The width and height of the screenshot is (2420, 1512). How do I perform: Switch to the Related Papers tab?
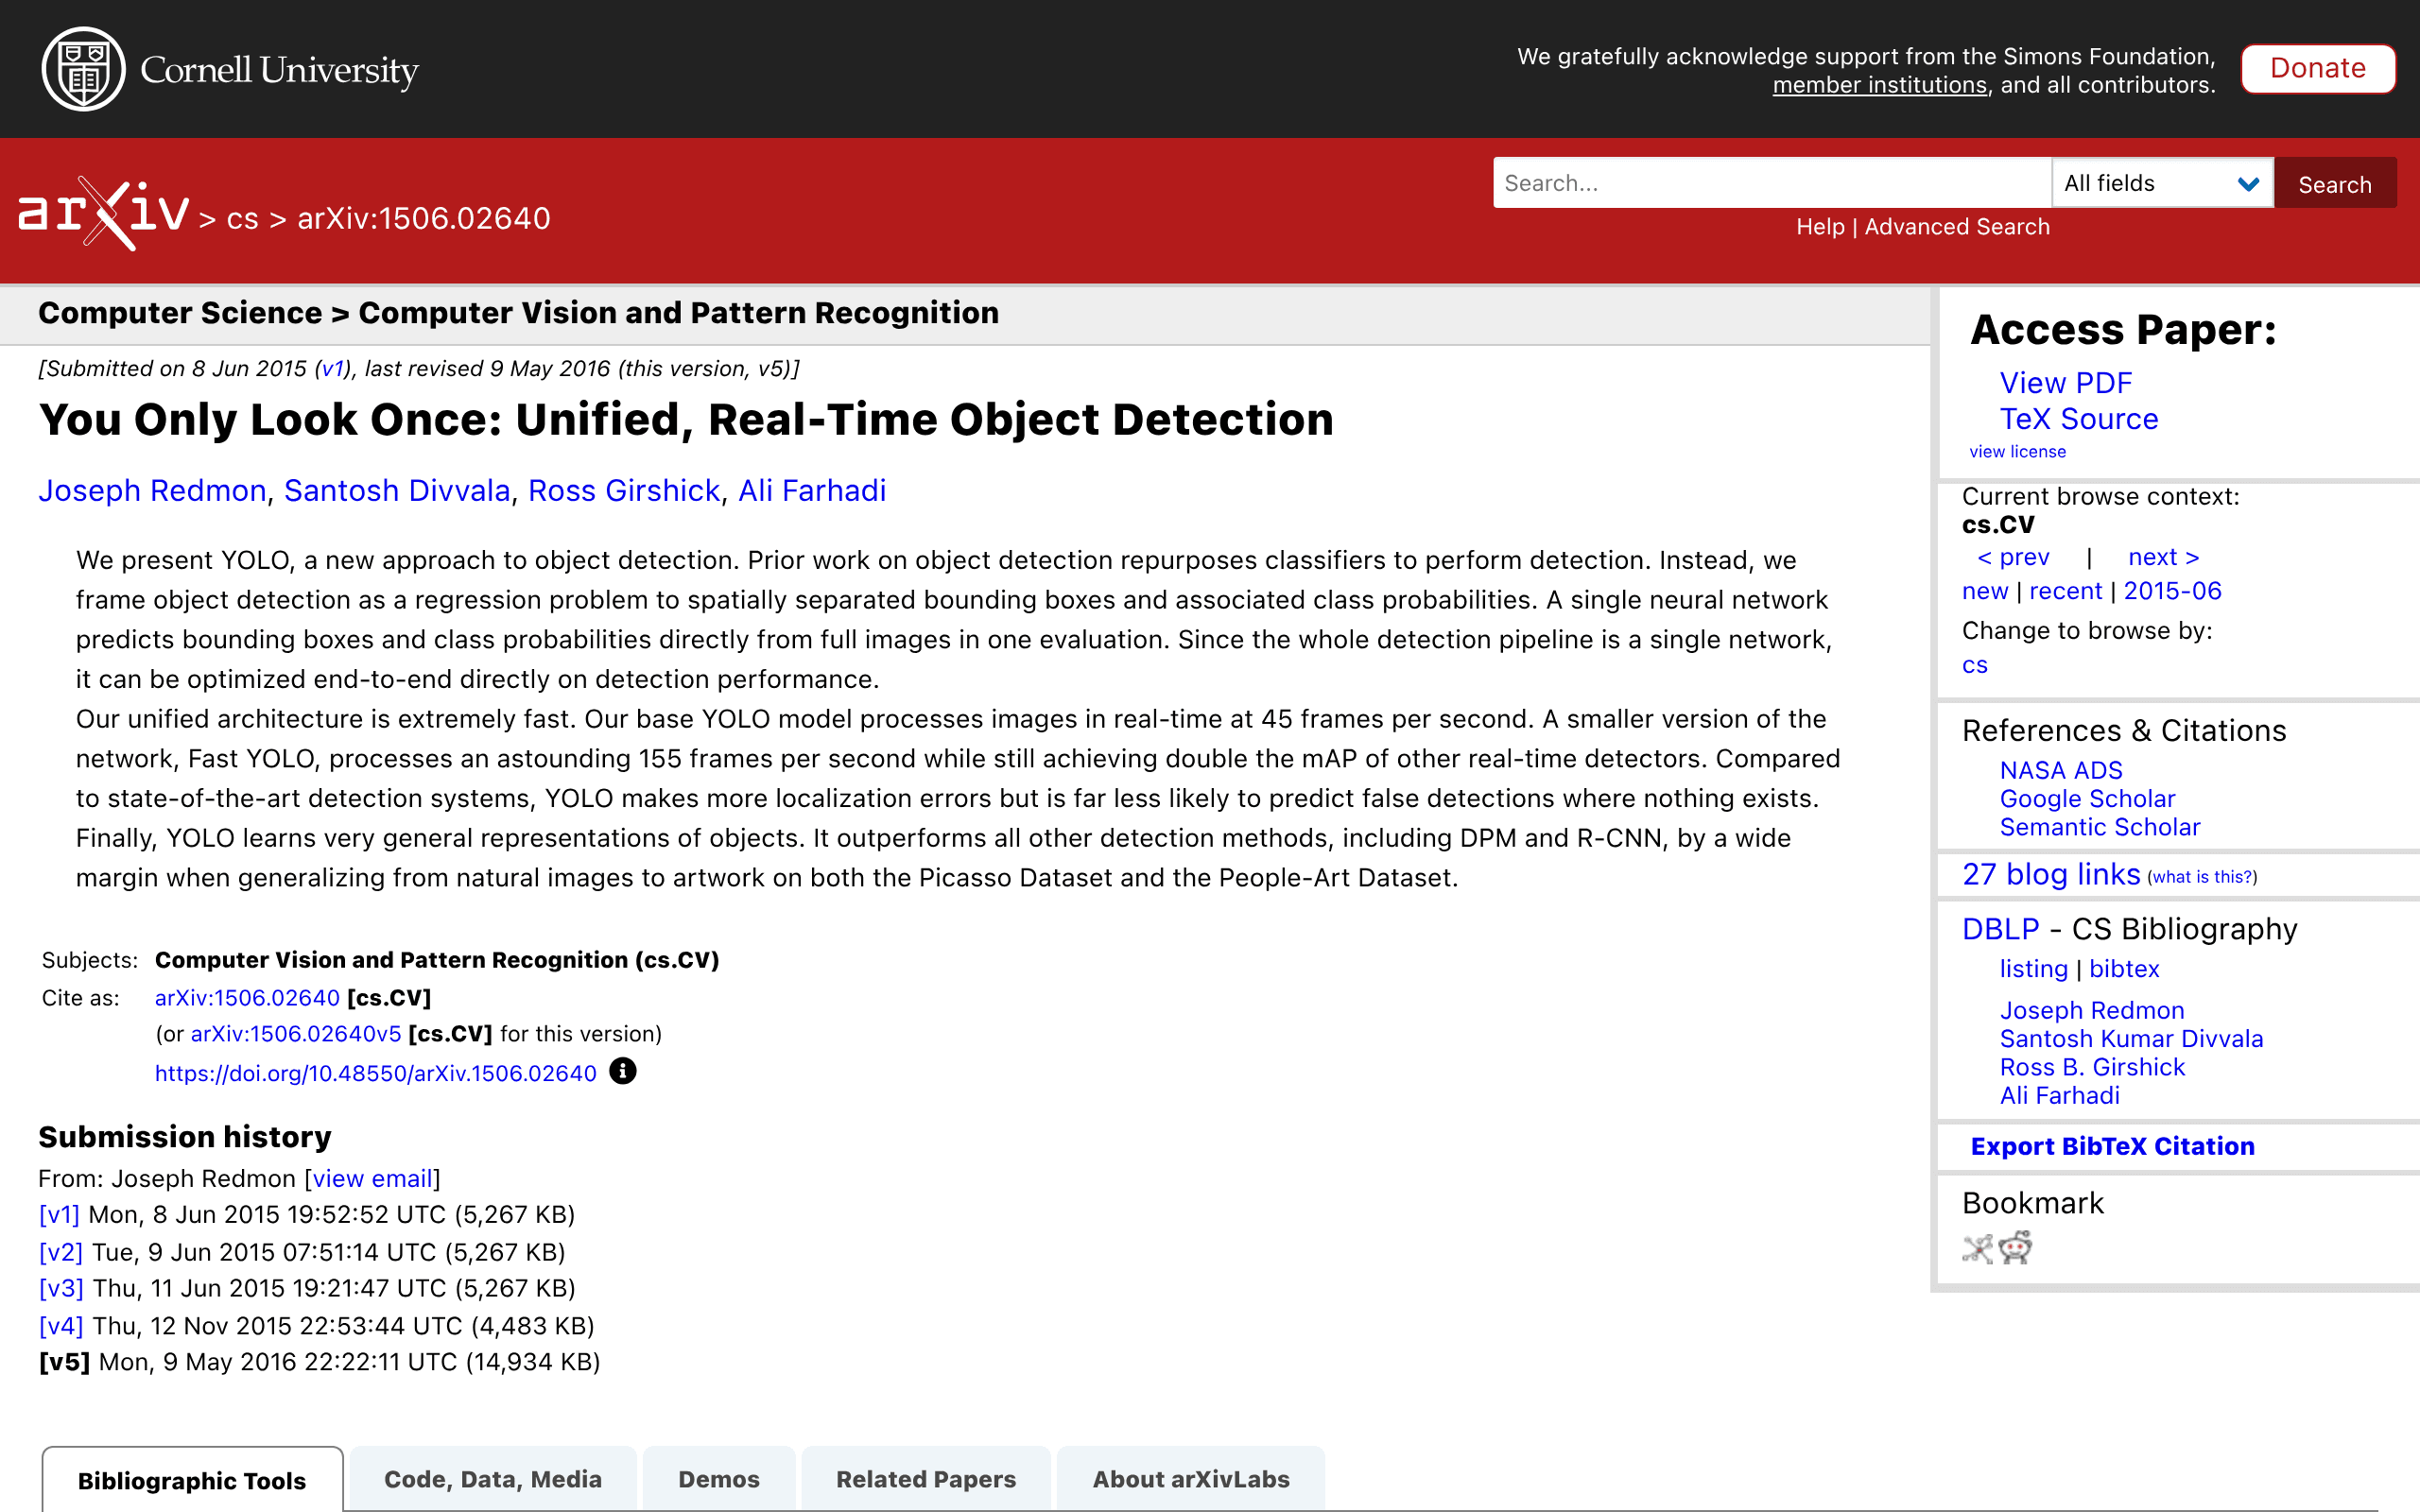pos(926,1479)
